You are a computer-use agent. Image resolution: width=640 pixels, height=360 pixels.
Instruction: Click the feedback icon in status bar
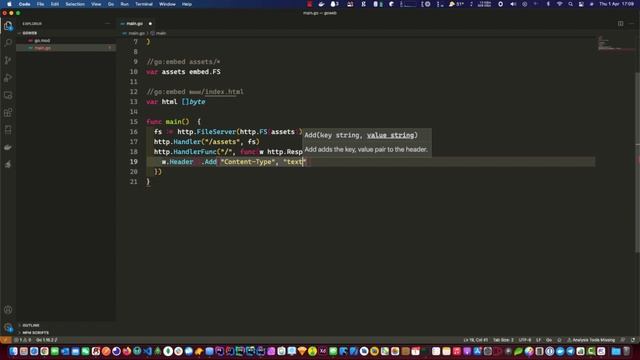pyautogui.click(x=623, y=340)
